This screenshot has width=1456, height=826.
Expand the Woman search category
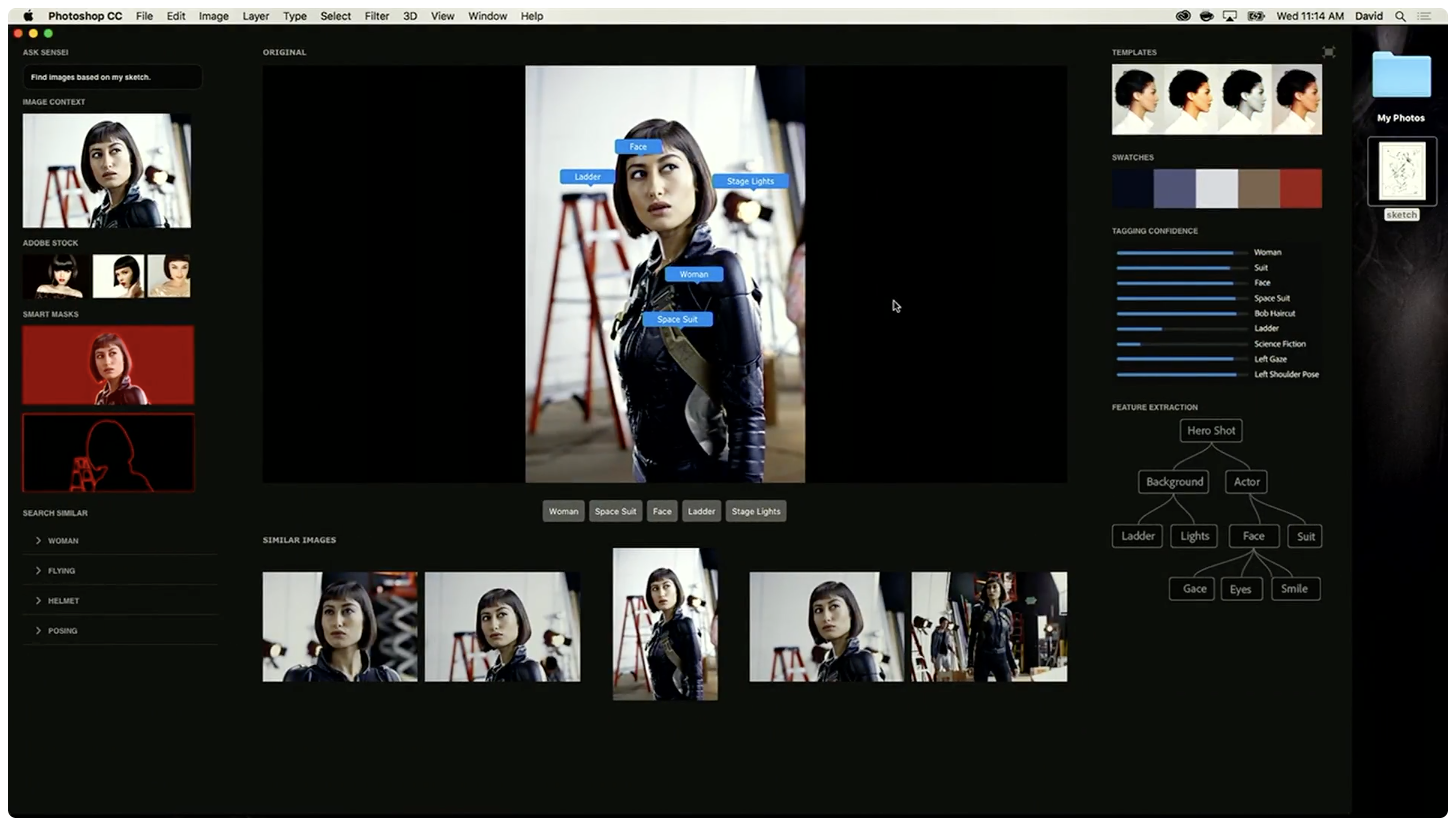(x=120, y=540)
